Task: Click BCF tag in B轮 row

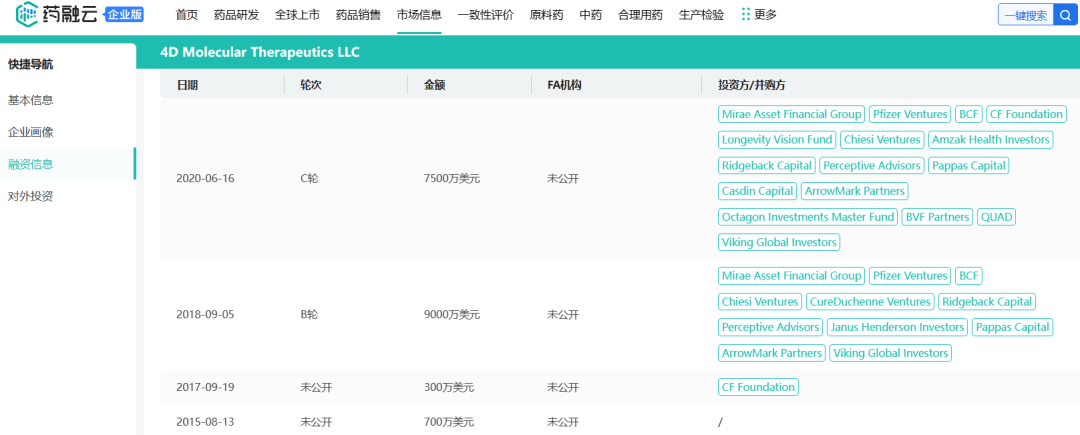Action: pyautogui.click(x=968, y=276)
